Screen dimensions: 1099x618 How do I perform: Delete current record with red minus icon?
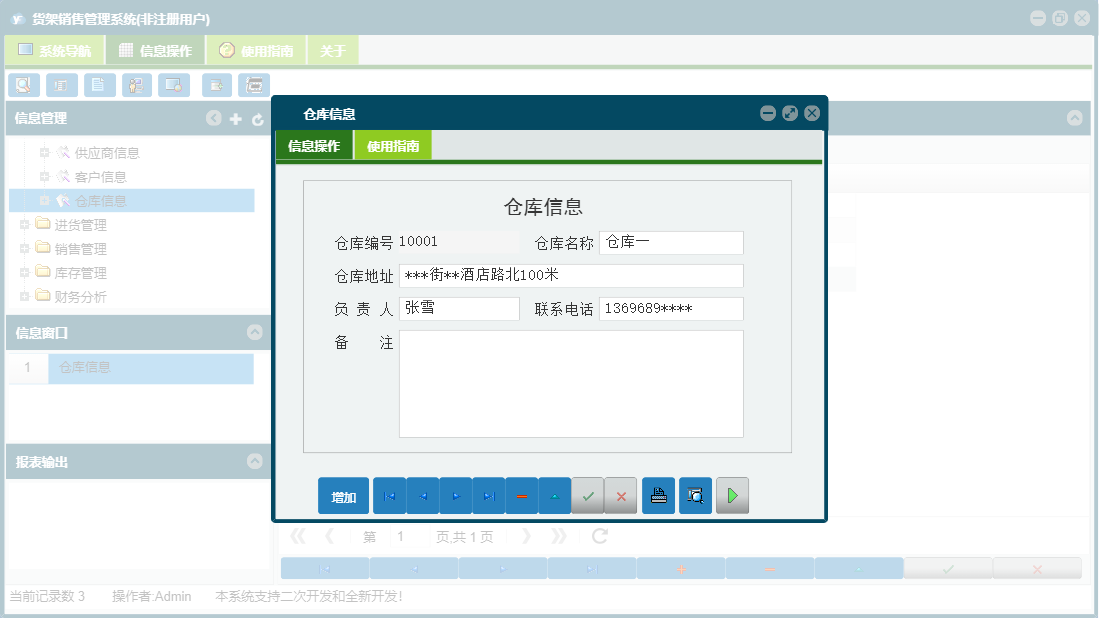521,495
